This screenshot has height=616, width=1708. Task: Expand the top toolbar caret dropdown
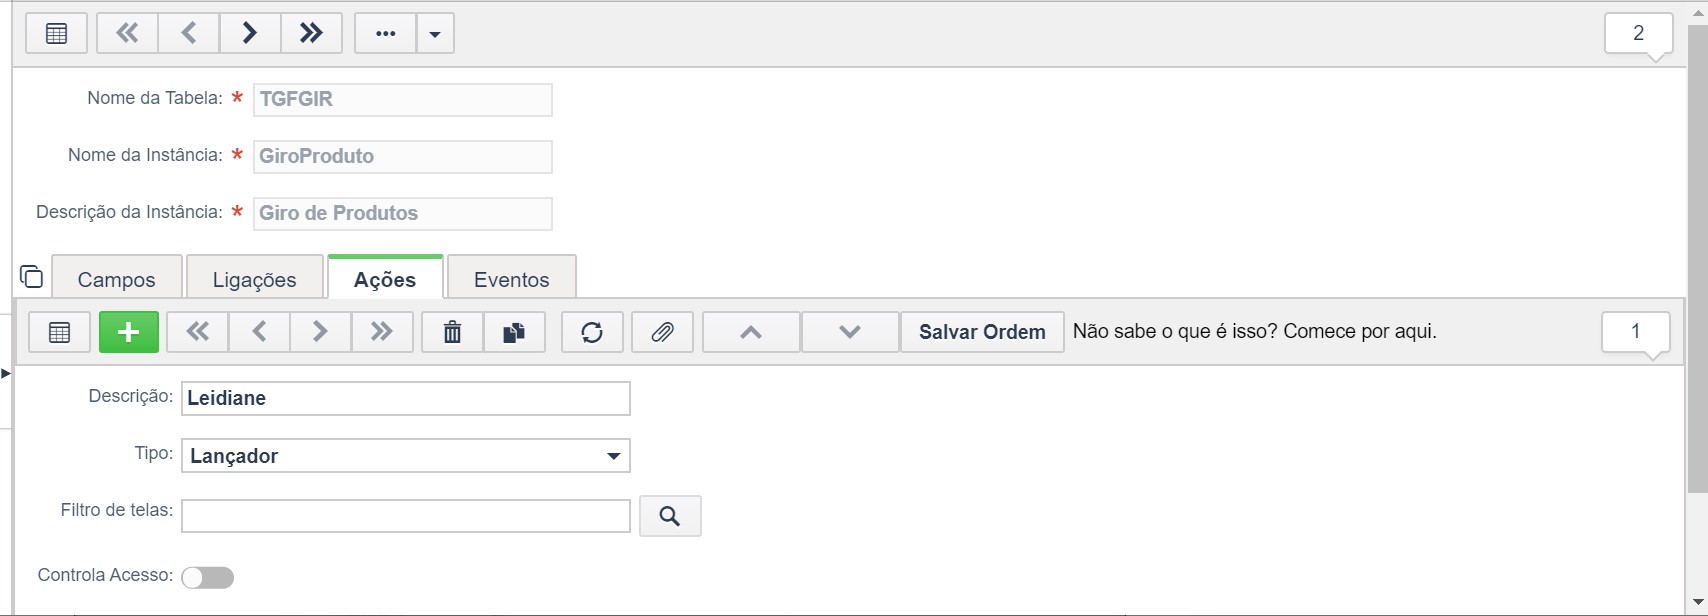435,33
